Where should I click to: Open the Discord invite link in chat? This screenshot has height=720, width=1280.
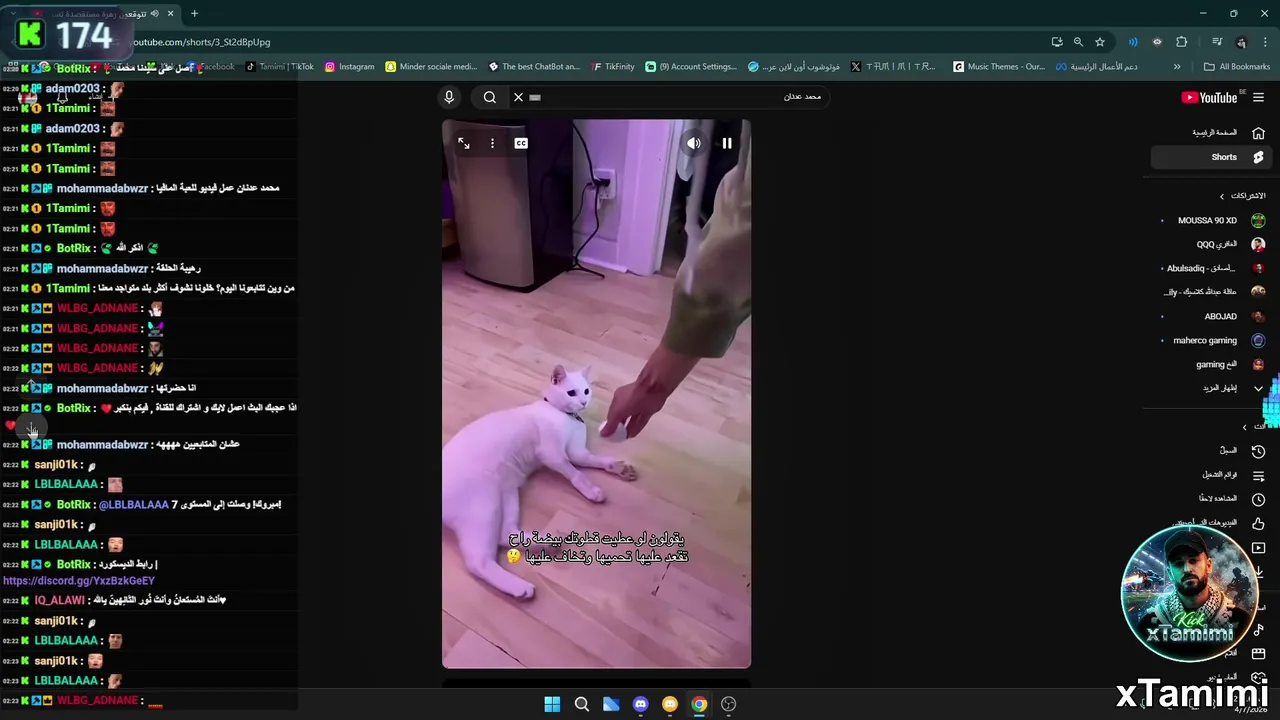[x=79, y=580]
